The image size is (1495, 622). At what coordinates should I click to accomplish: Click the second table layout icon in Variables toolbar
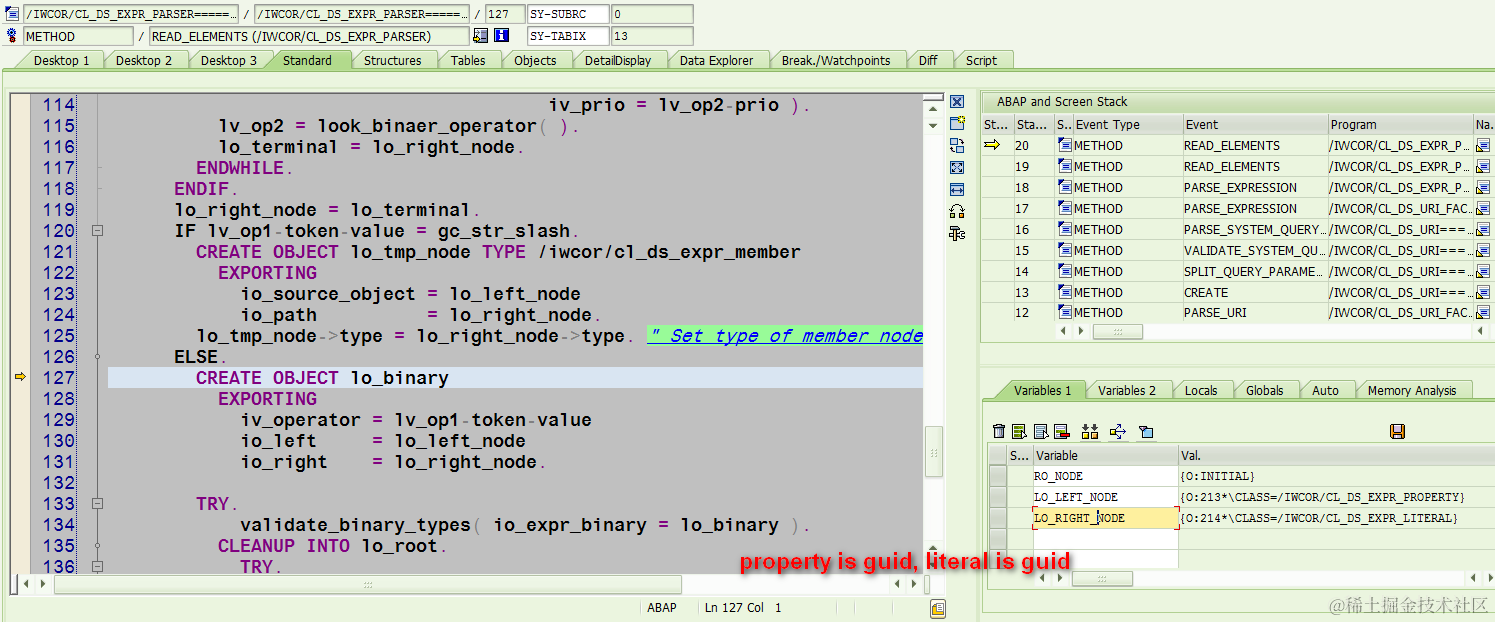tap(1041, 431)
